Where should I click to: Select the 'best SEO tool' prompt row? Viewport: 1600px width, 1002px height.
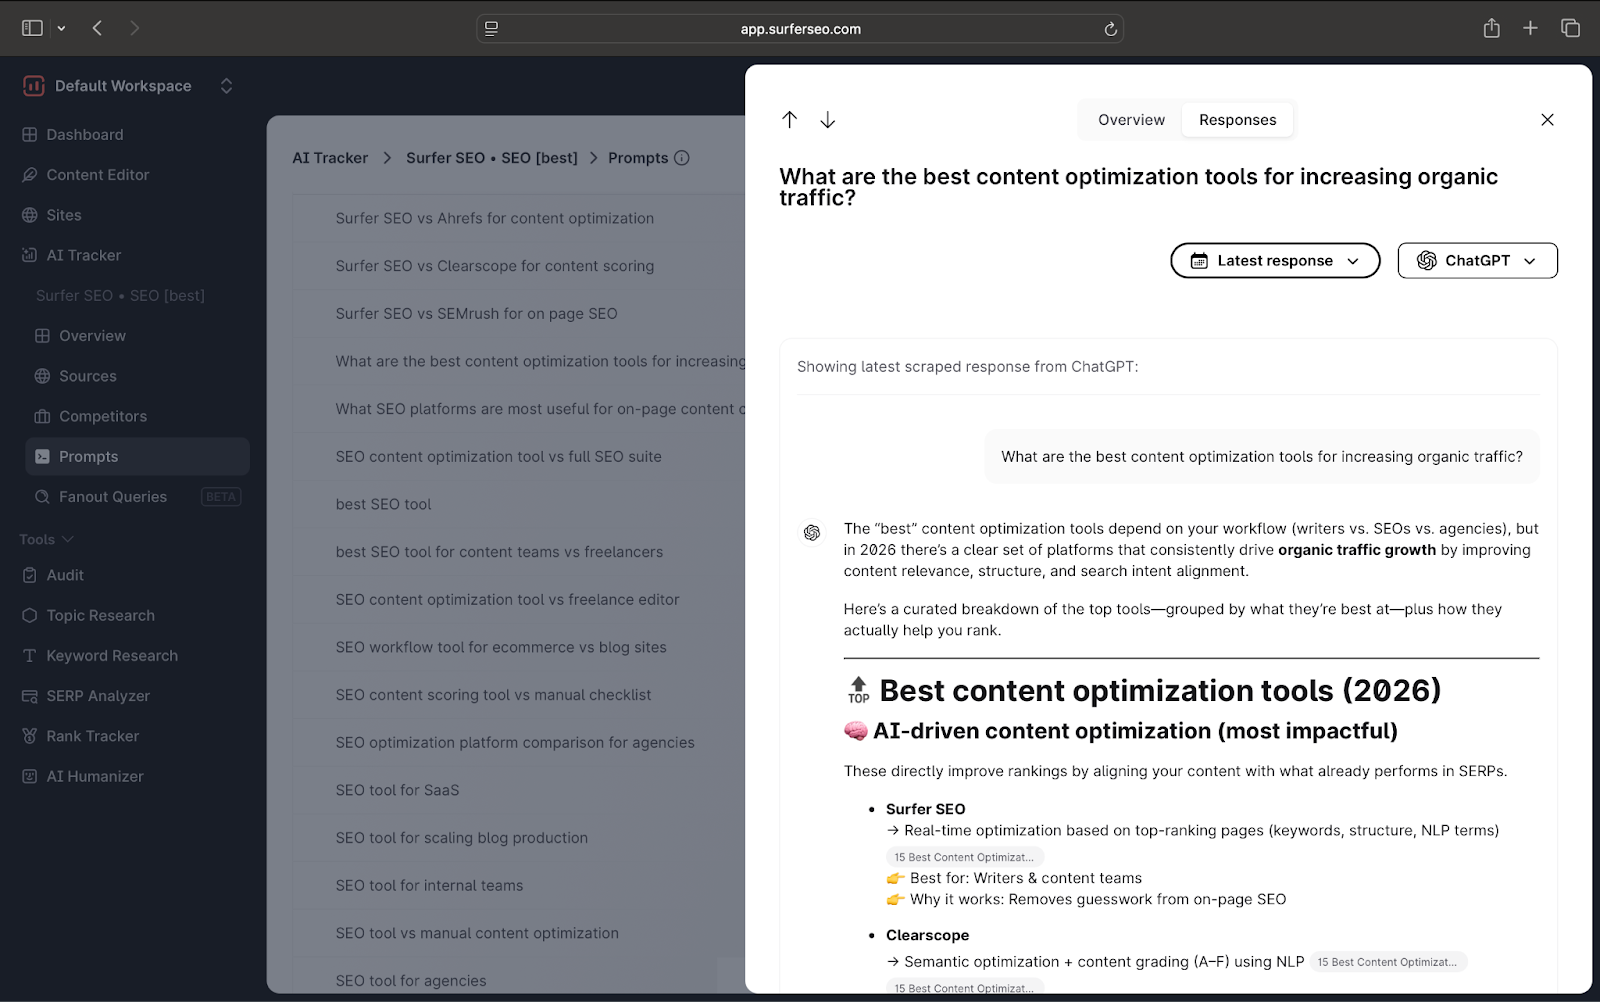(384, 504)
